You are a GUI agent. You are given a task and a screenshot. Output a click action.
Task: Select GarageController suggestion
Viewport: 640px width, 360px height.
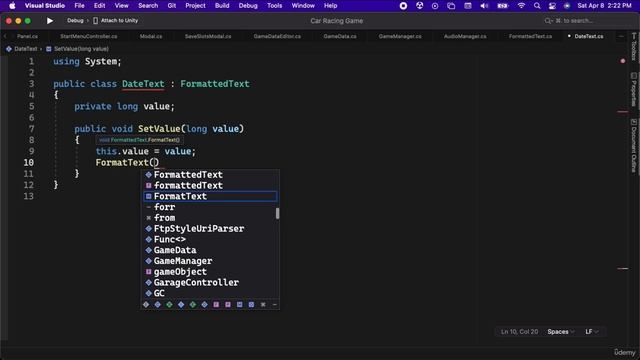click(x=210, y=282)
